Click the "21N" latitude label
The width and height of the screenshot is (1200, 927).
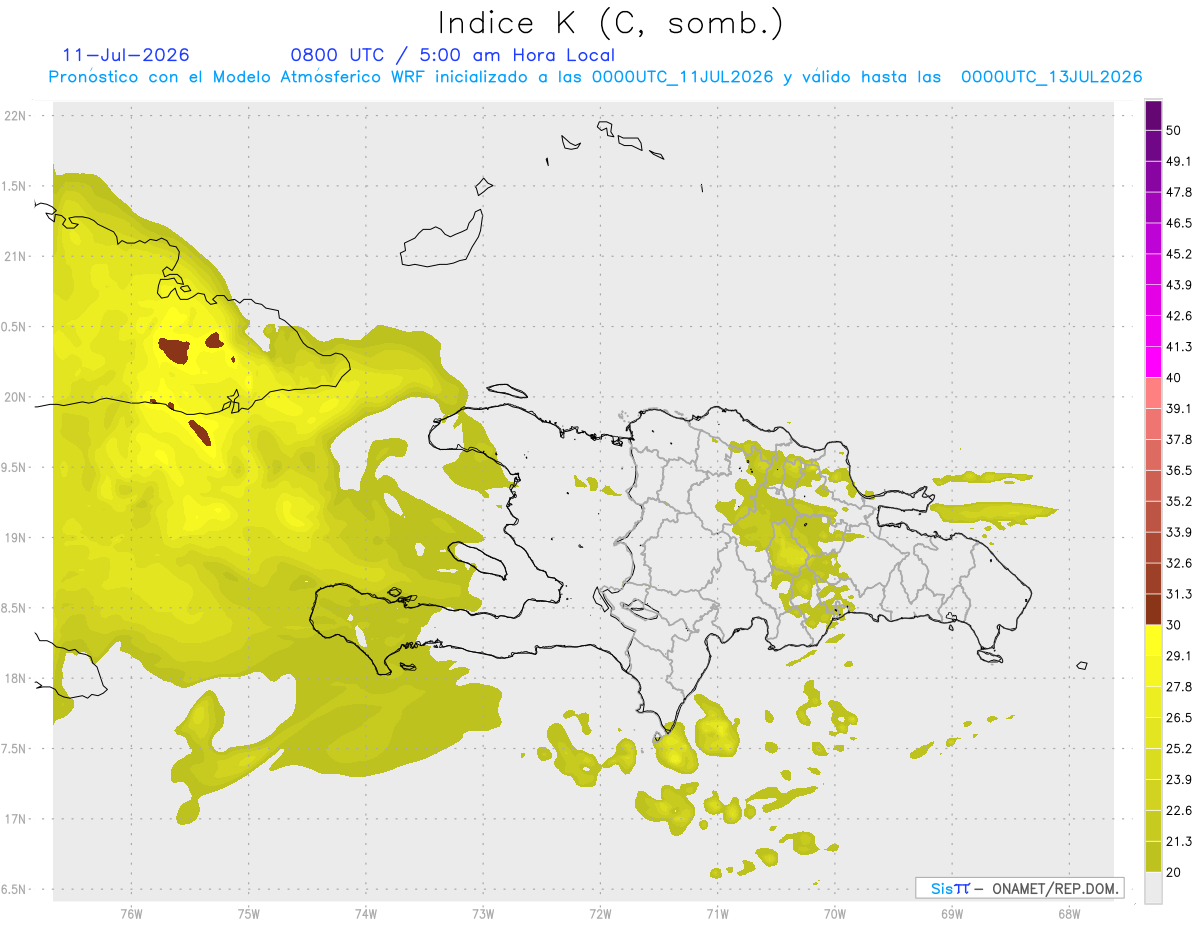point(17,256)
